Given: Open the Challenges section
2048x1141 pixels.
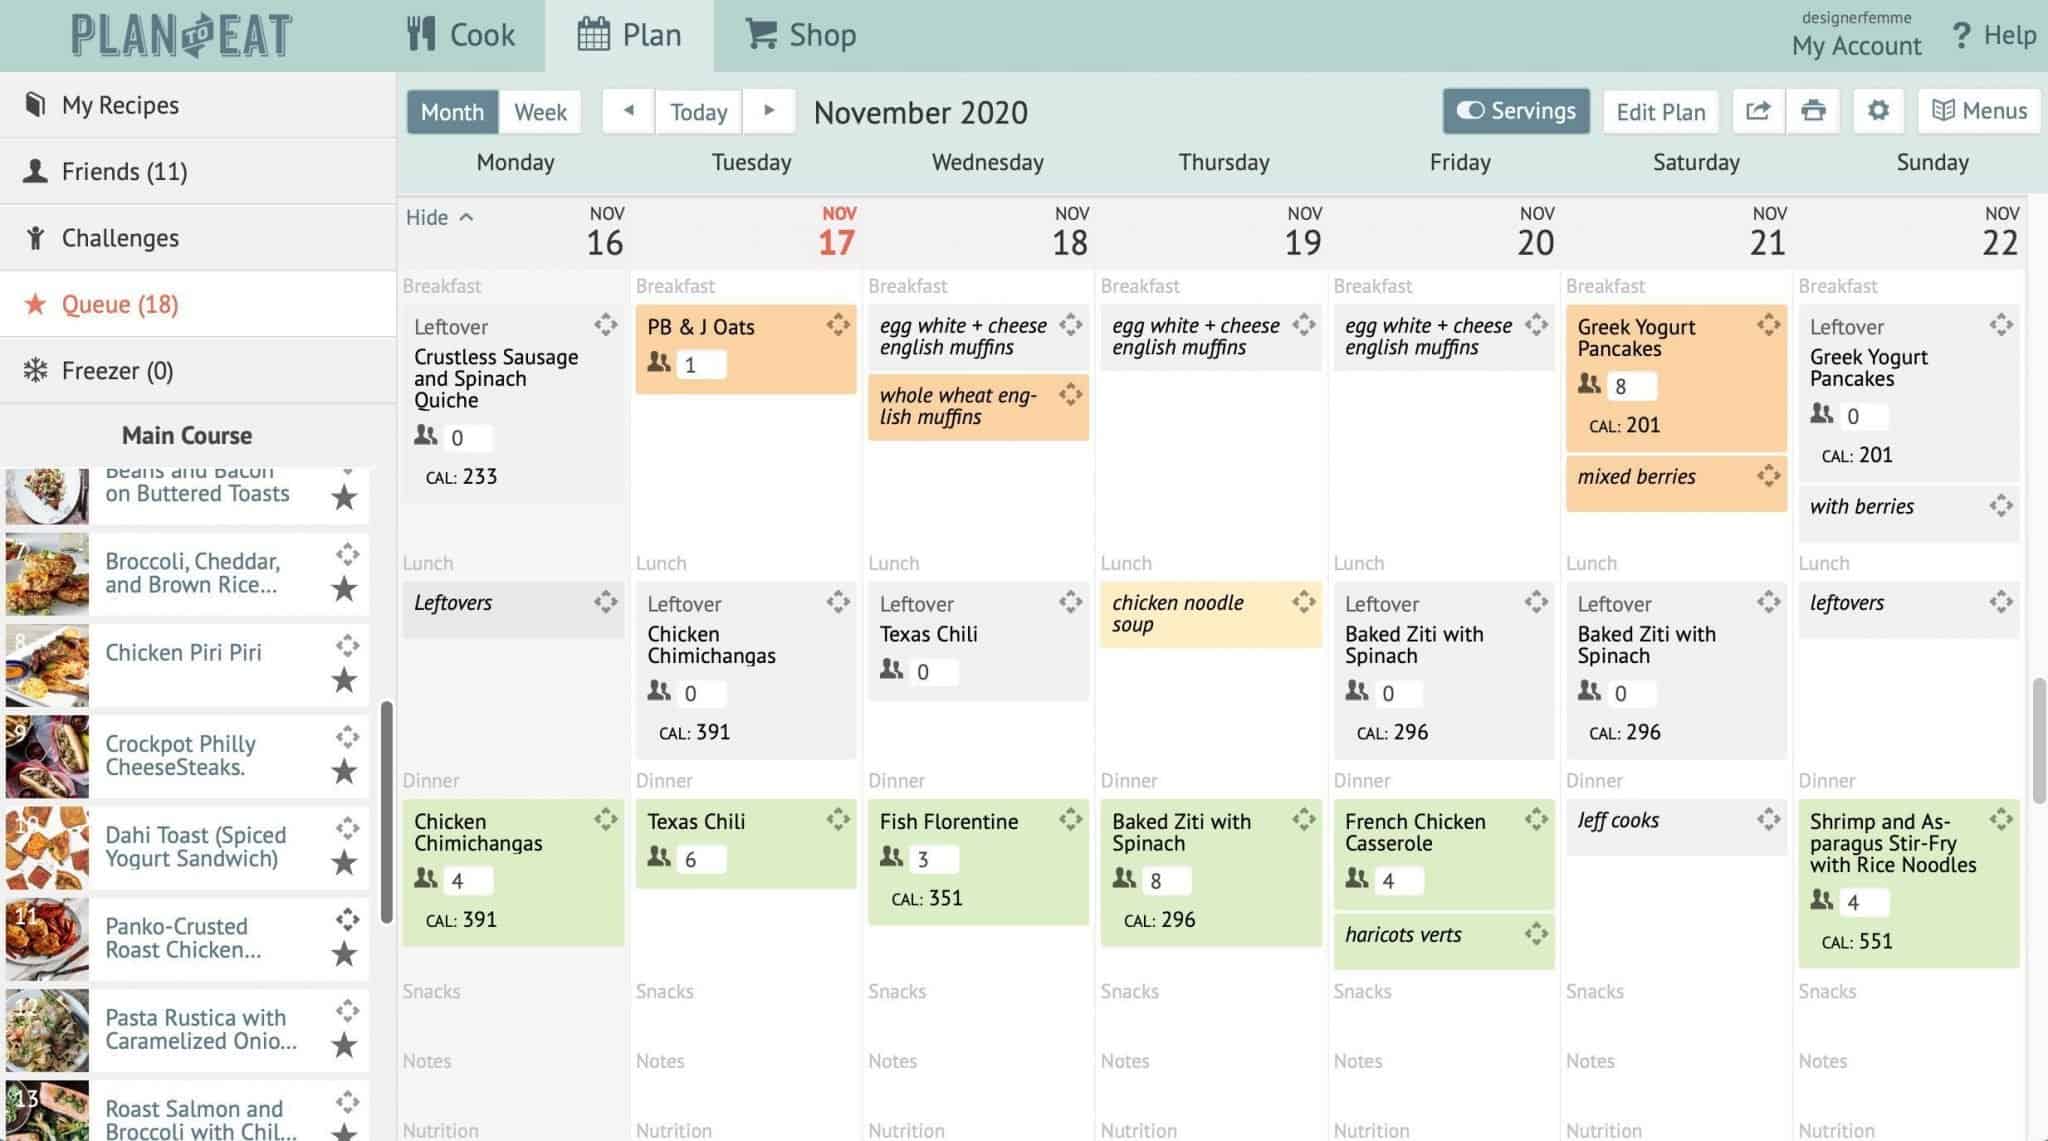Looking at the screenshot, I should [120, 237].
